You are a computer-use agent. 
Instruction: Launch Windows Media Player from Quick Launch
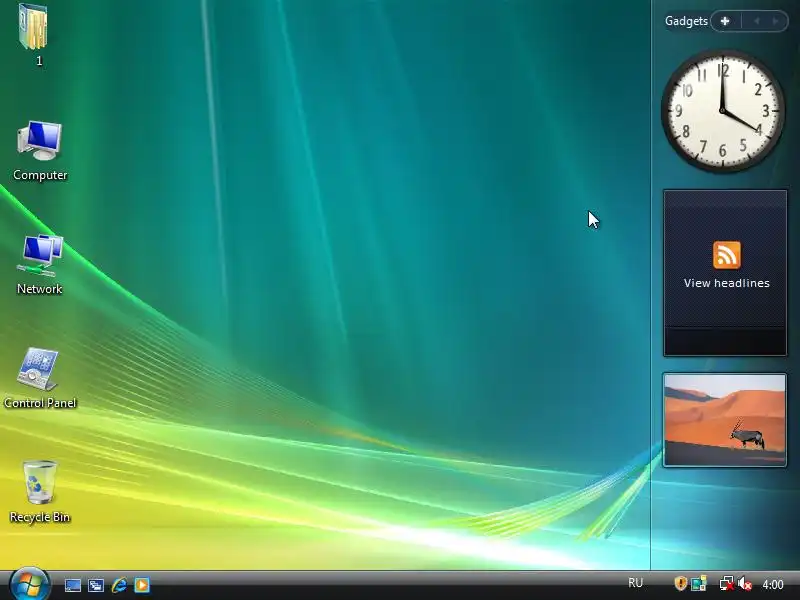pos(142,585)
